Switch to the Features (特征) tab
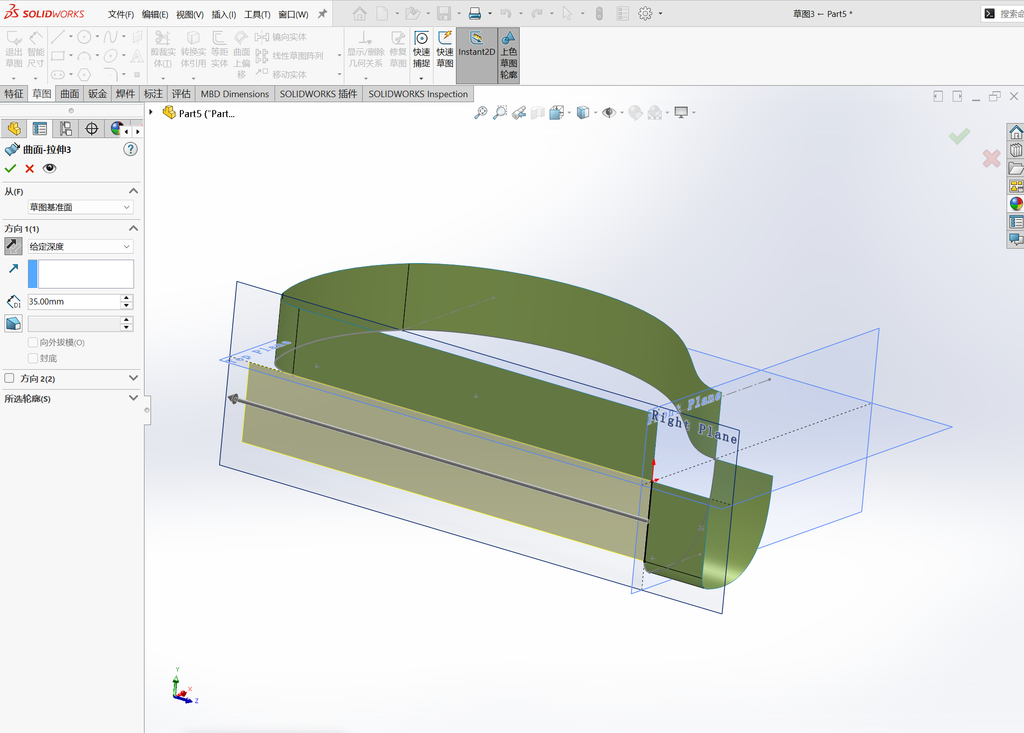 click(14, 94)
